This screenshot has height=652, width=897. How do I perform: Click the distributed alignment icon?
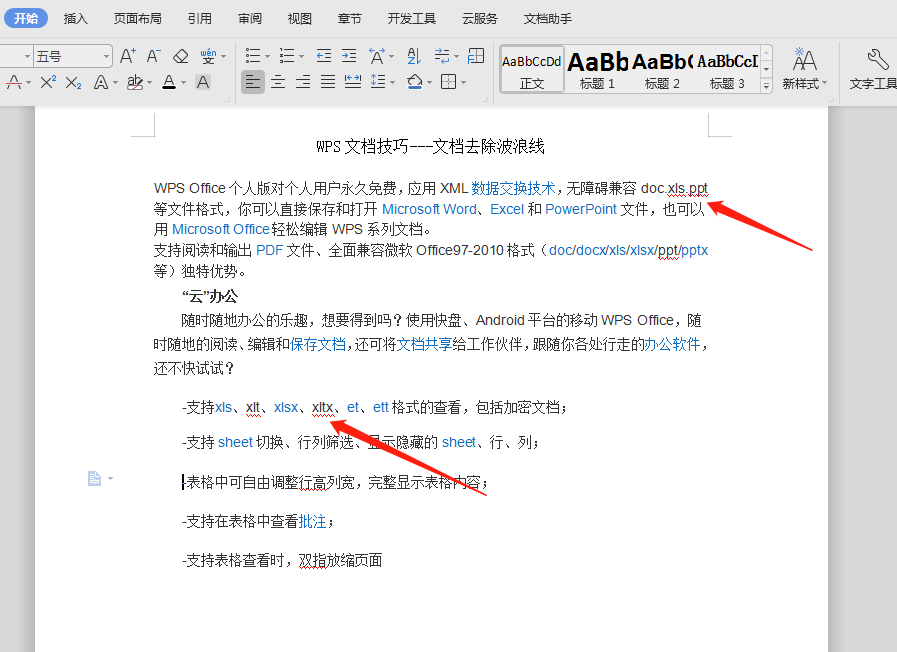[353, 82]
